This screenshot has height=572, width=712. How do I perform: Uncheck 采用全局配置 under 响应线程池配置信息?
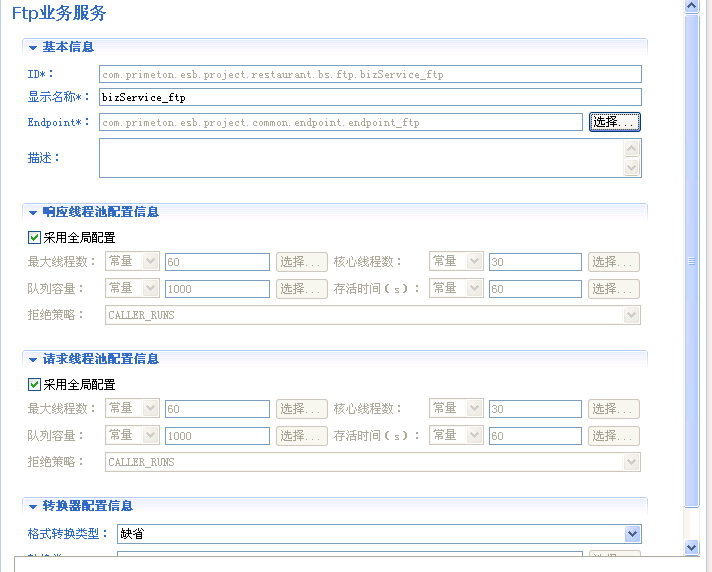click(35, 238)
